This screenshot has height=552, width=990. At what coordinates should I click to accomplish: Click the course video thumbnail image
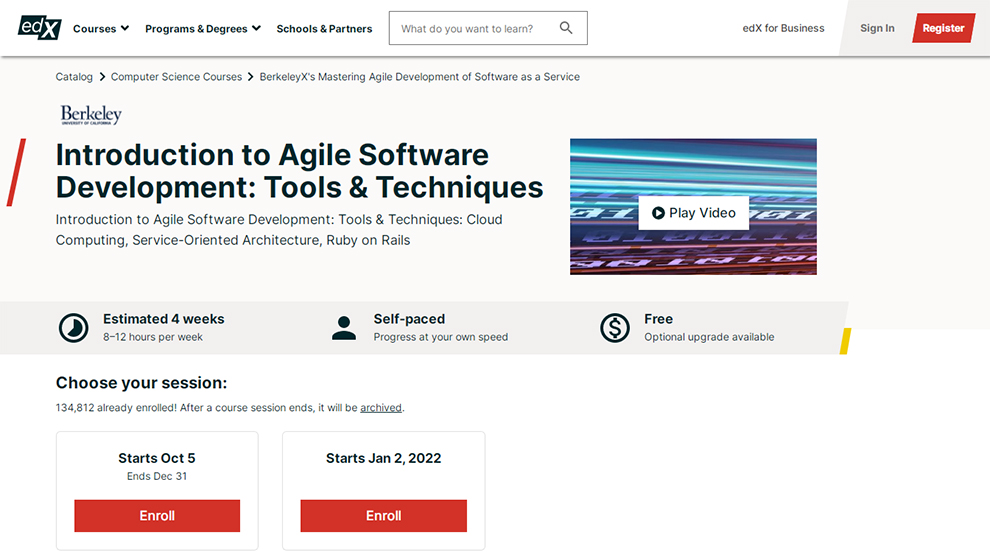693,207
